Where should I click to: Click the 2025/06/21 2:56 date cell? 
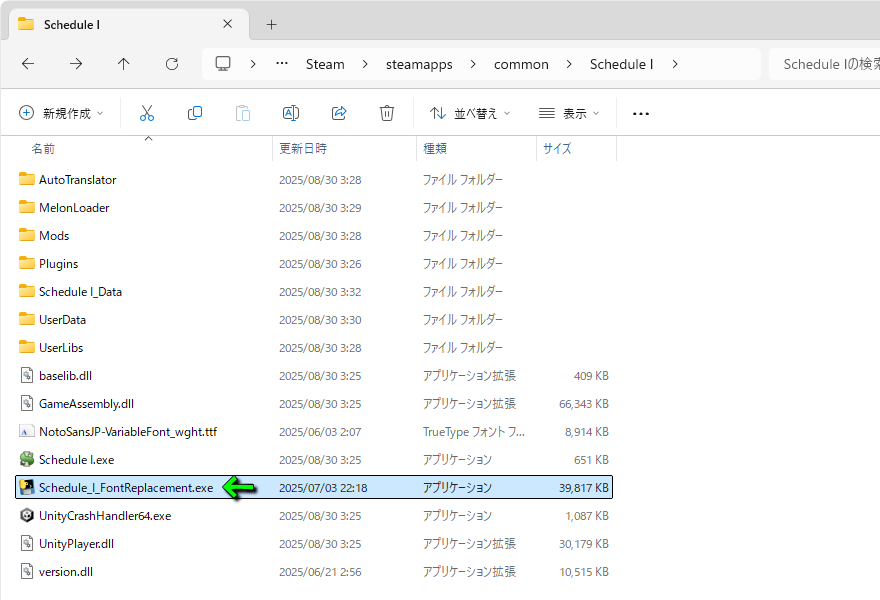click(320, 572)
